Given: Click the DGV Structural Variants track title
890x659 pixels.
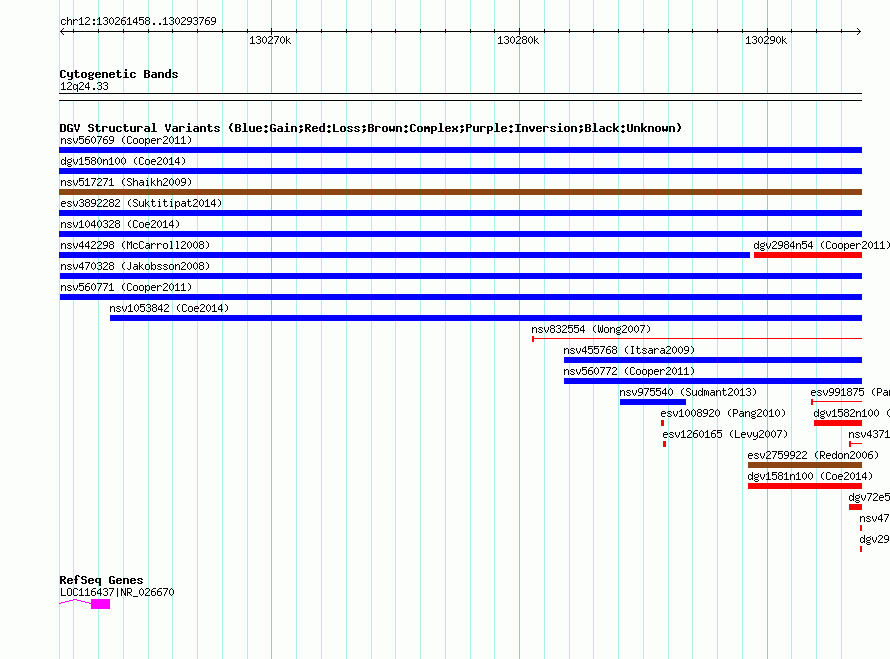Looking at the screenshot, I should click(x=371, y=128).
